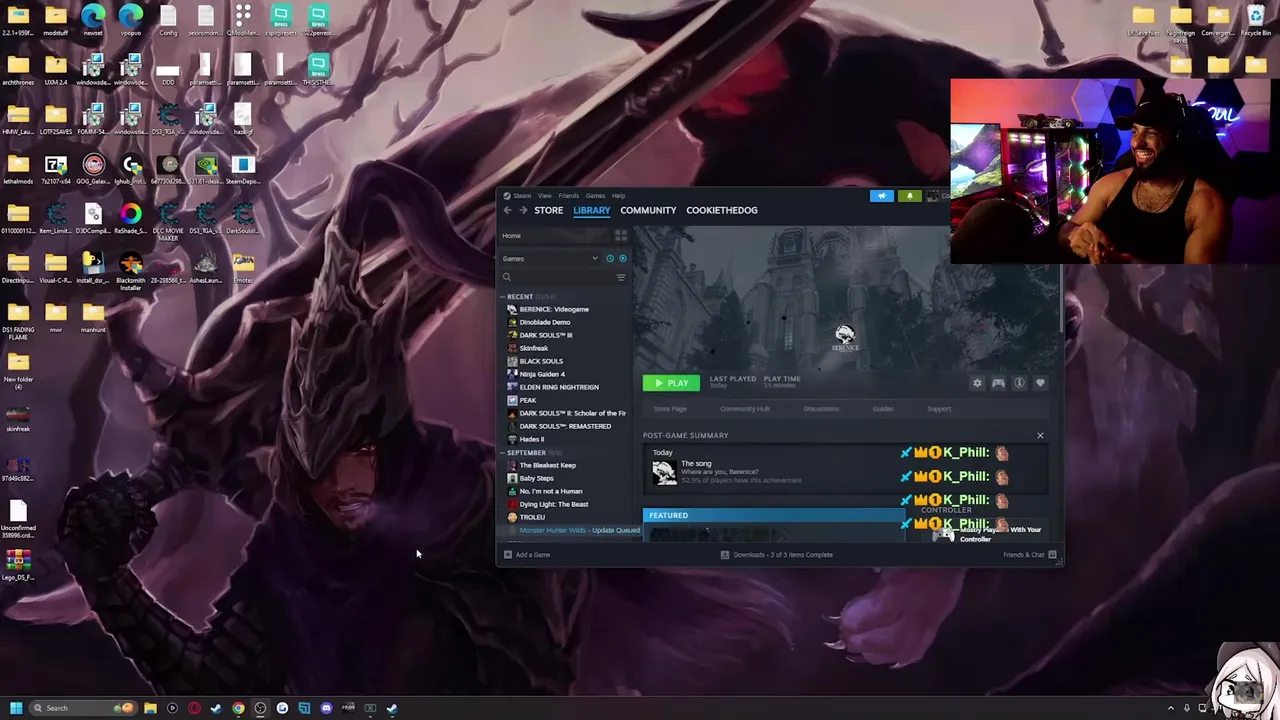The image size is (1280, 720).
Task: Open the game info icon
Action: [x=1019, y=383]
